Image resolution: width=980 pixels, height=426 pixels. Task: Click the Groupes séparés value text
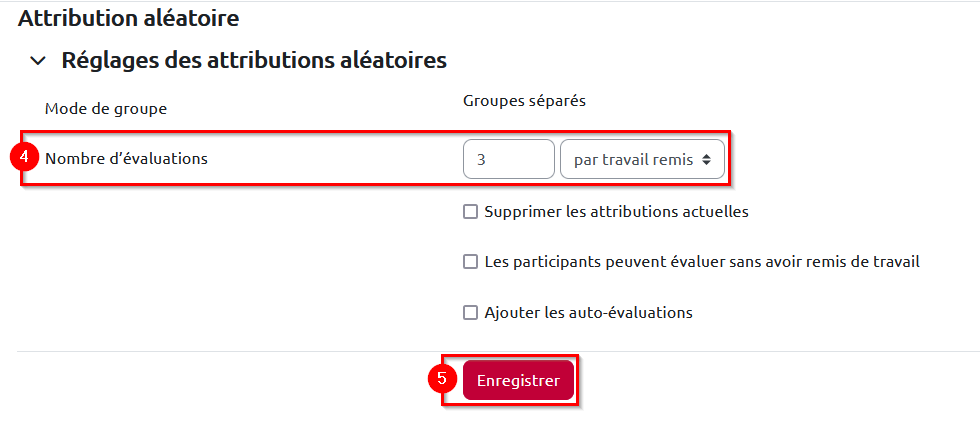click(x=524, y=101)
